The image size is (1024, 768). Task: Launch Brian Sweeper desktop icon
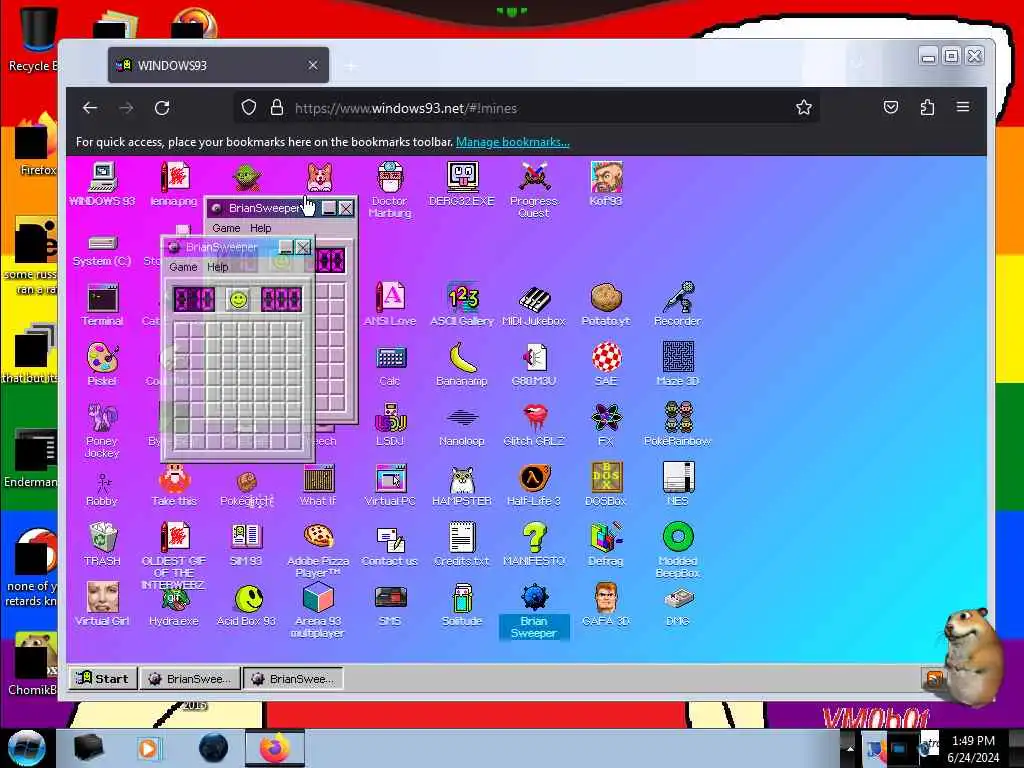[x=534, y=610]
